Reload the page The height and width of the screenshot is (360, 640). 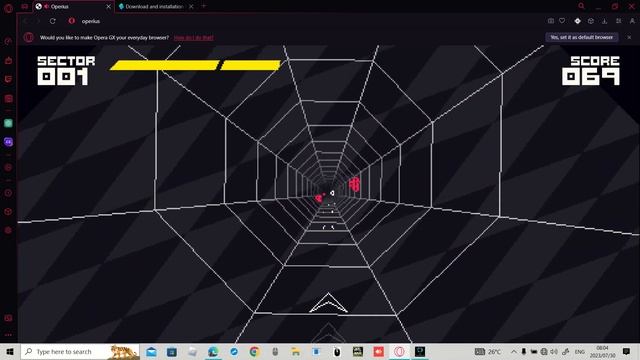[x=53, y=21]
